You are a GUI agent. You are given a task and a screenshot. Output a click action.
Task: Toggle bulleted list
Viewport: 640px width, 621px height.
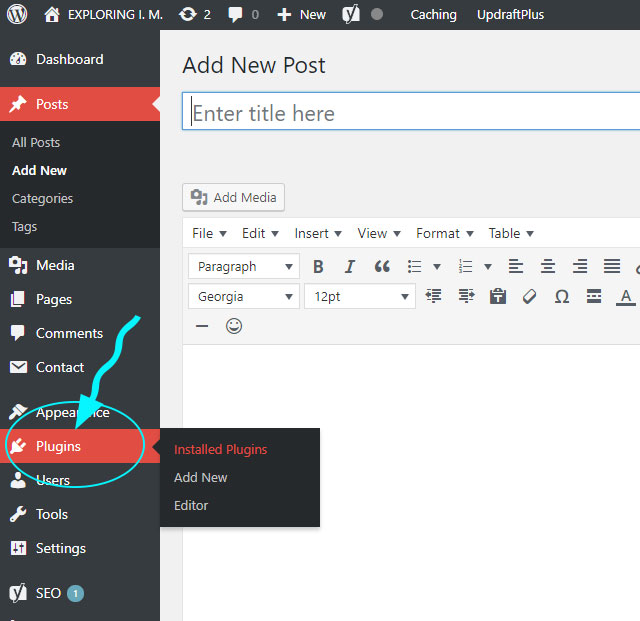415,267
